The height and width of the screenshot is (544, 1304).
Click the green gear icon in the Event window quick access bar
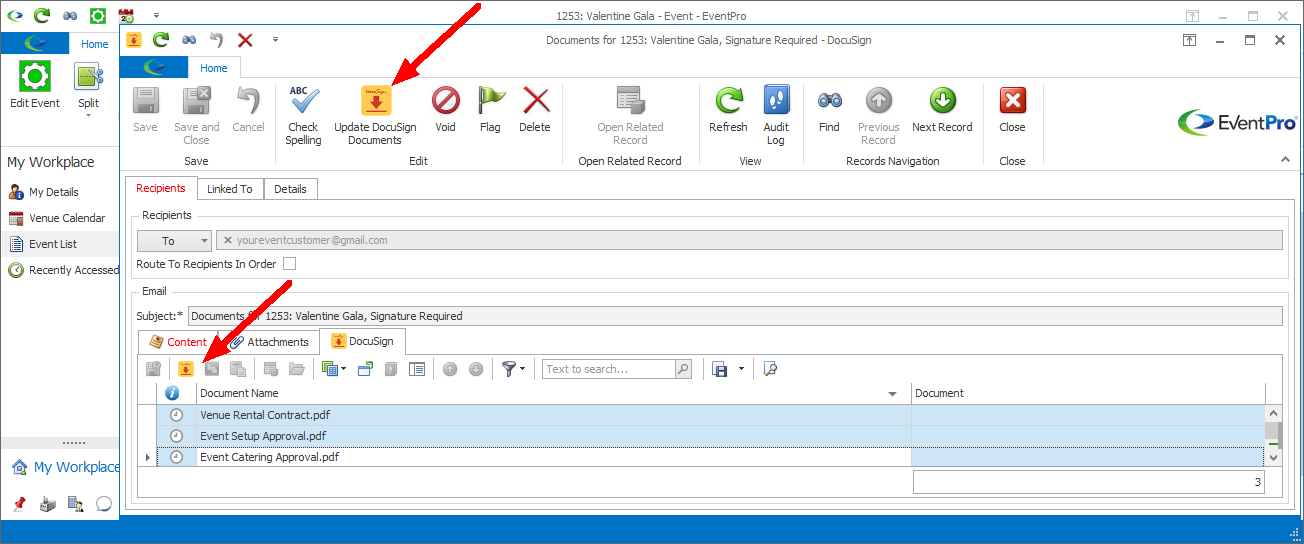point(98,16)
